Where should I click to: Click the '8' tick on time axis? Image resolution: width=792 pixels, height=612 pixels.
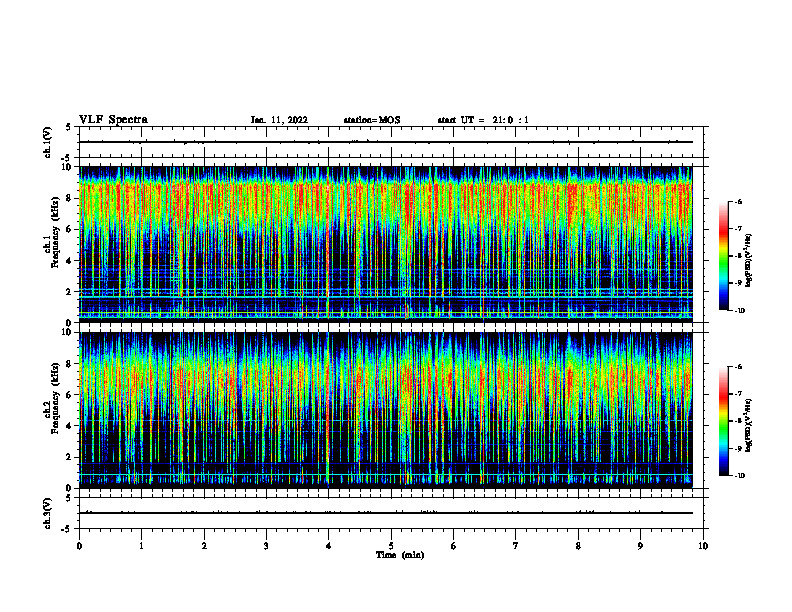click(x=578, y=546)
